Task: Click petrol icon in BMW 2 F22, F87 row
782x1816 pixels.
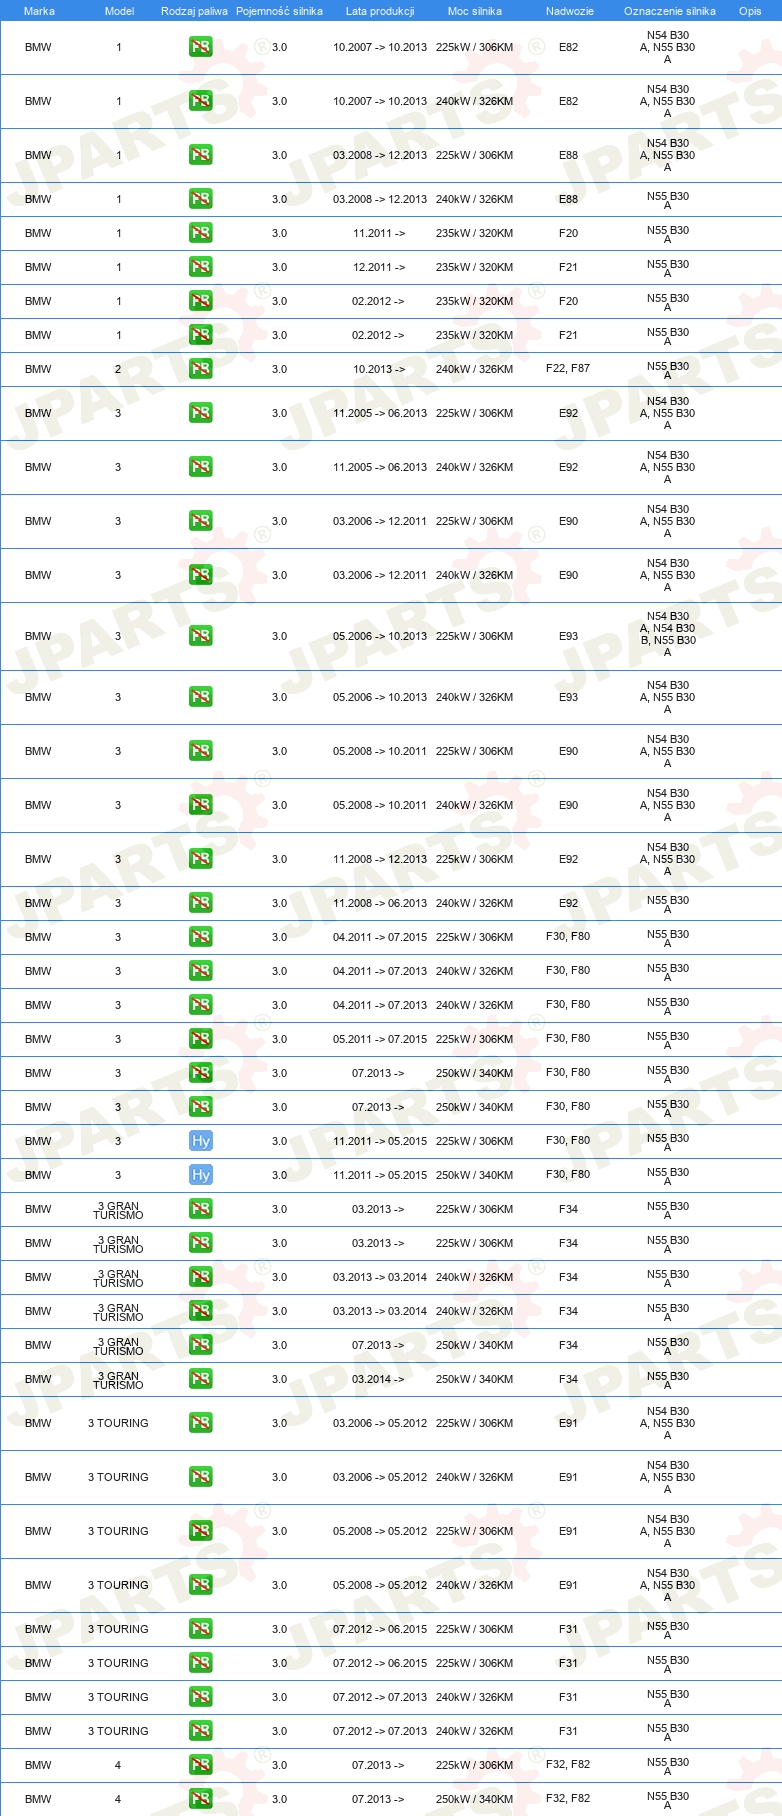Action: pyautogui.click(x=201, y=369)
